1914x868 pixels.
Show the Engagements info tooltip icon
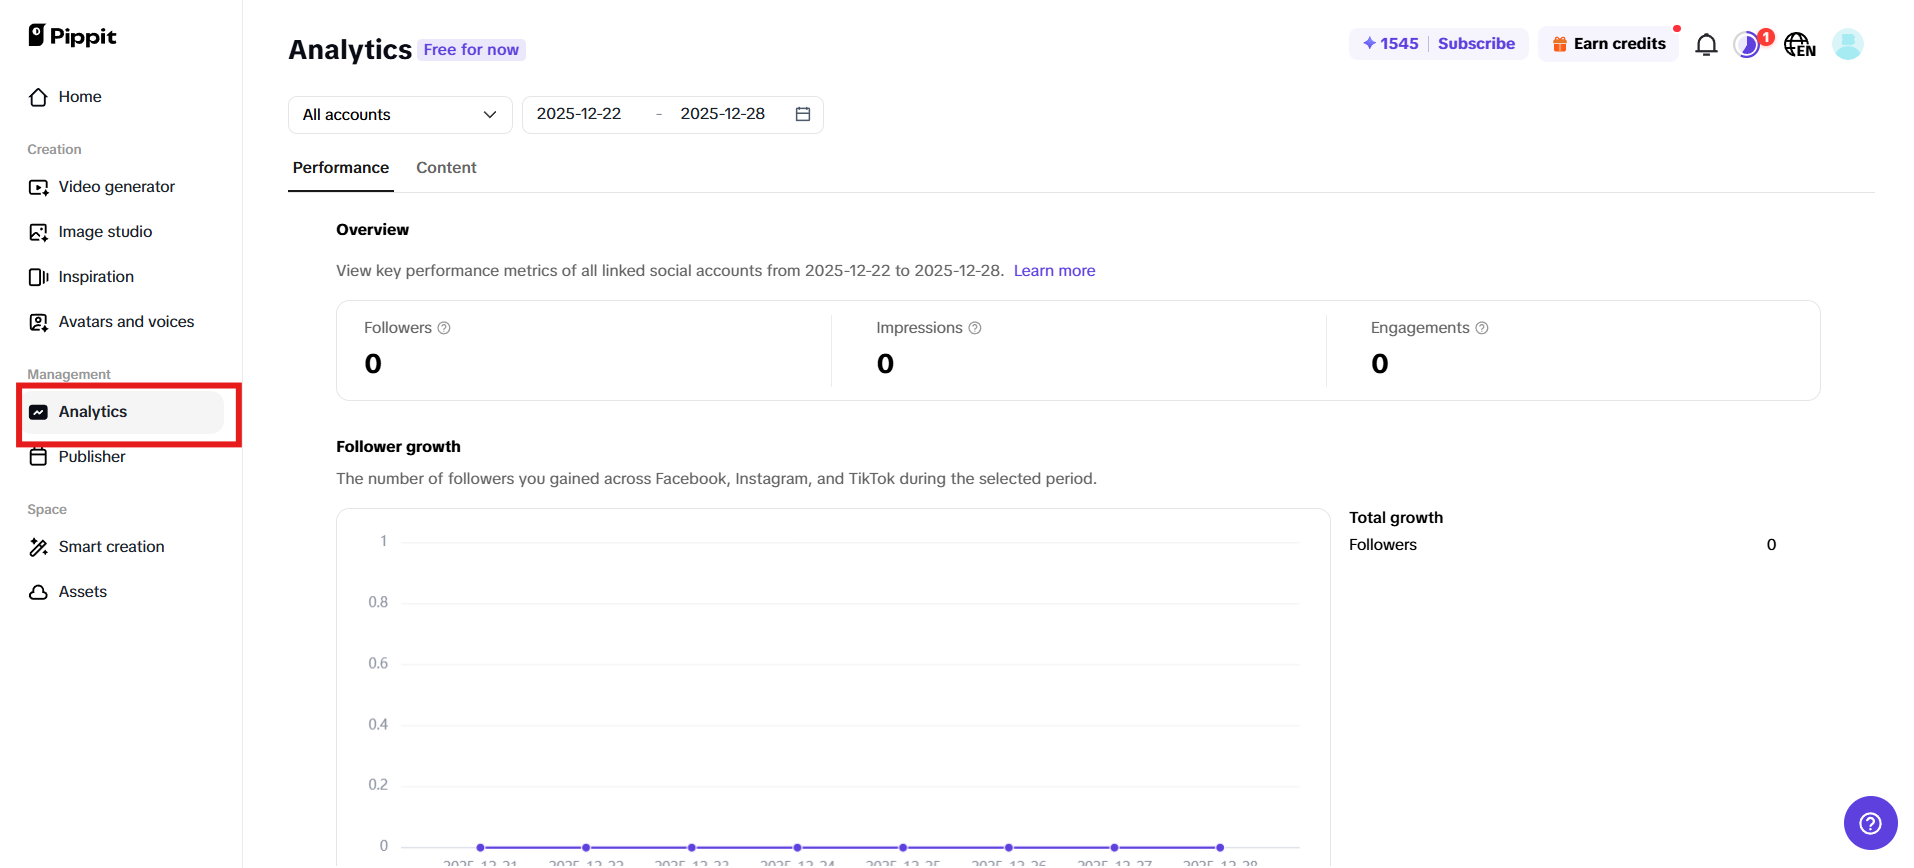[1482, 328]
